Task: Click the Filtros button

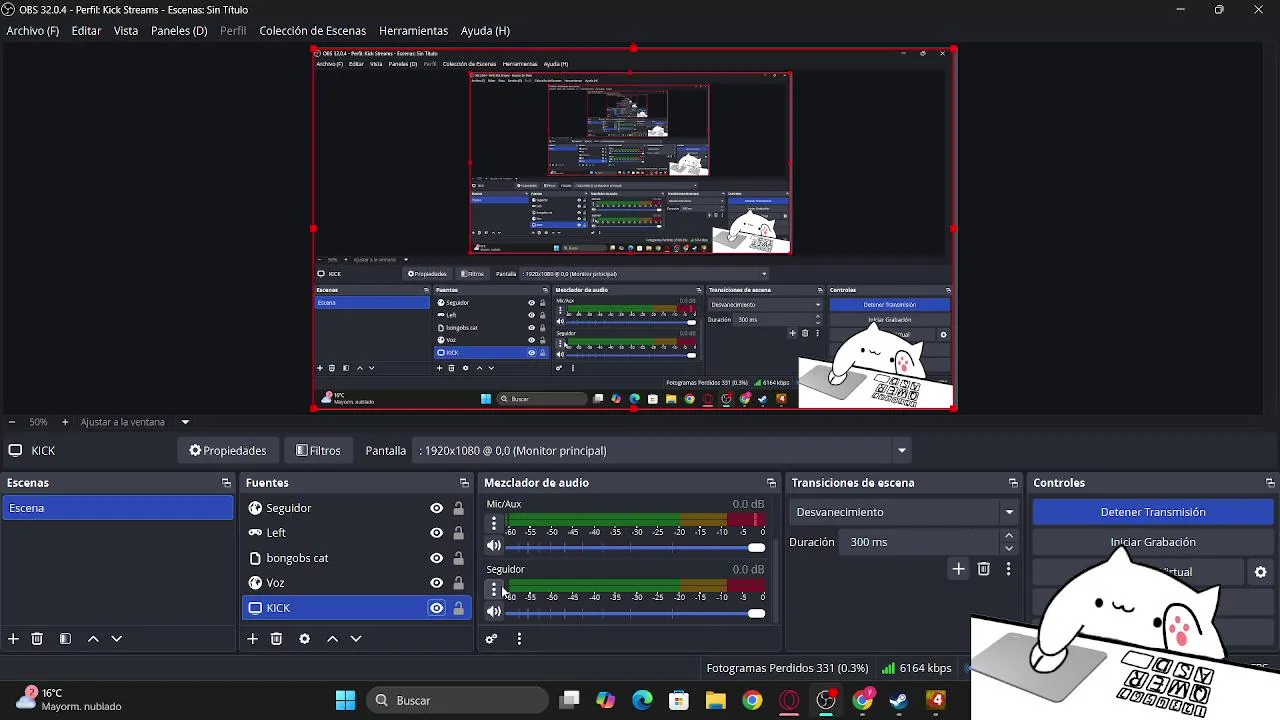Action: coord(319,451)
